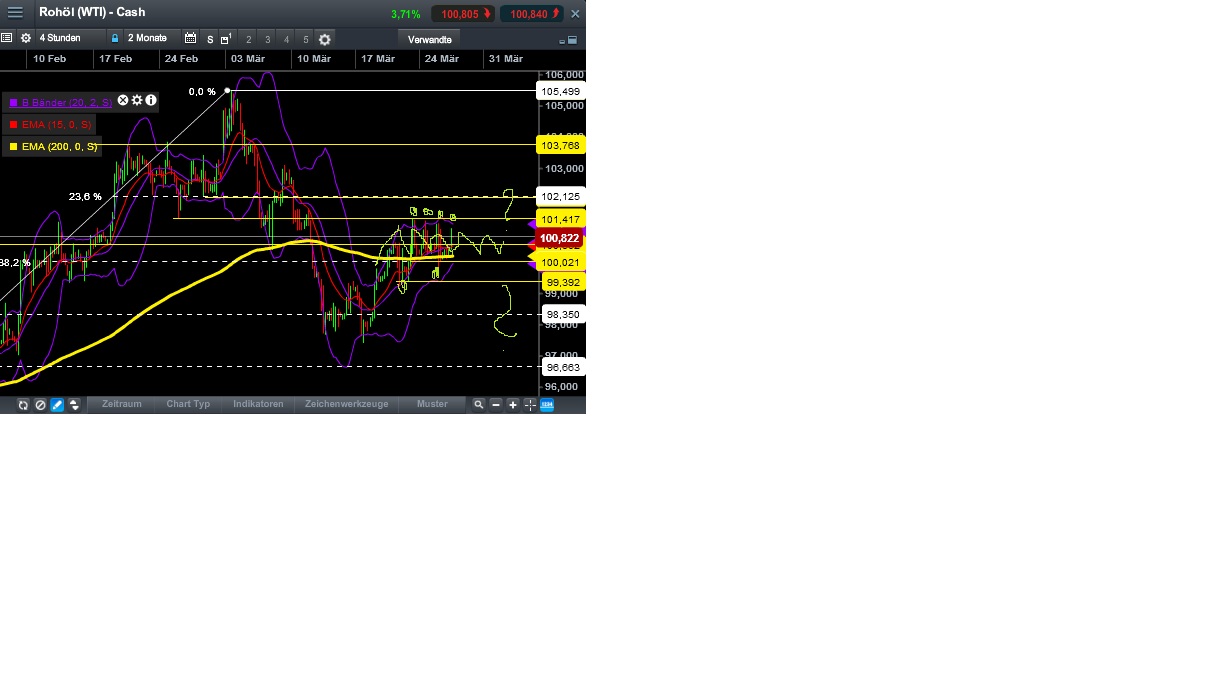Open the 4 Stunden timeframe dropdown
This screenshot has height=698, width=1207.
point(60,39)
